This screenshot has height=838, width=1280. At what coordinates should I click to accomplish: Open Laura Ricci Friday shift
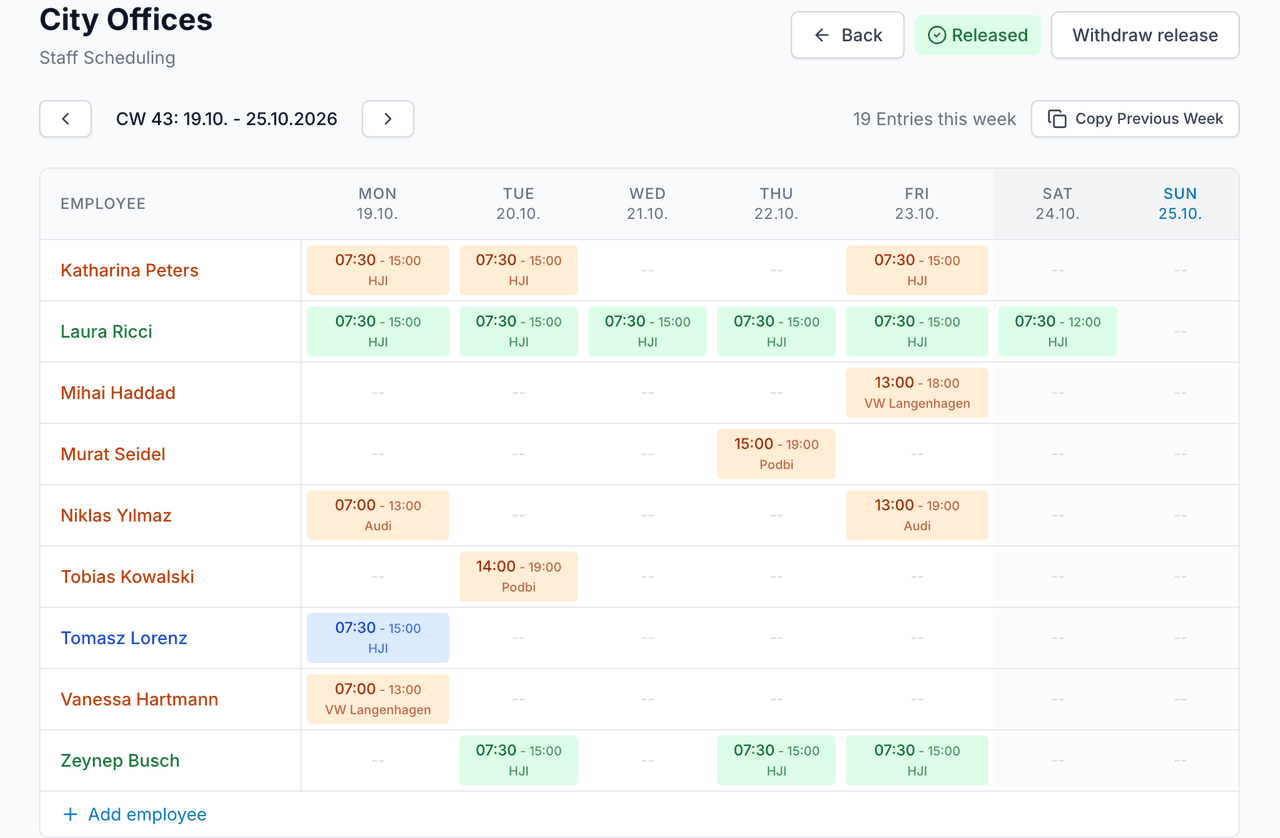coord(917,331)
